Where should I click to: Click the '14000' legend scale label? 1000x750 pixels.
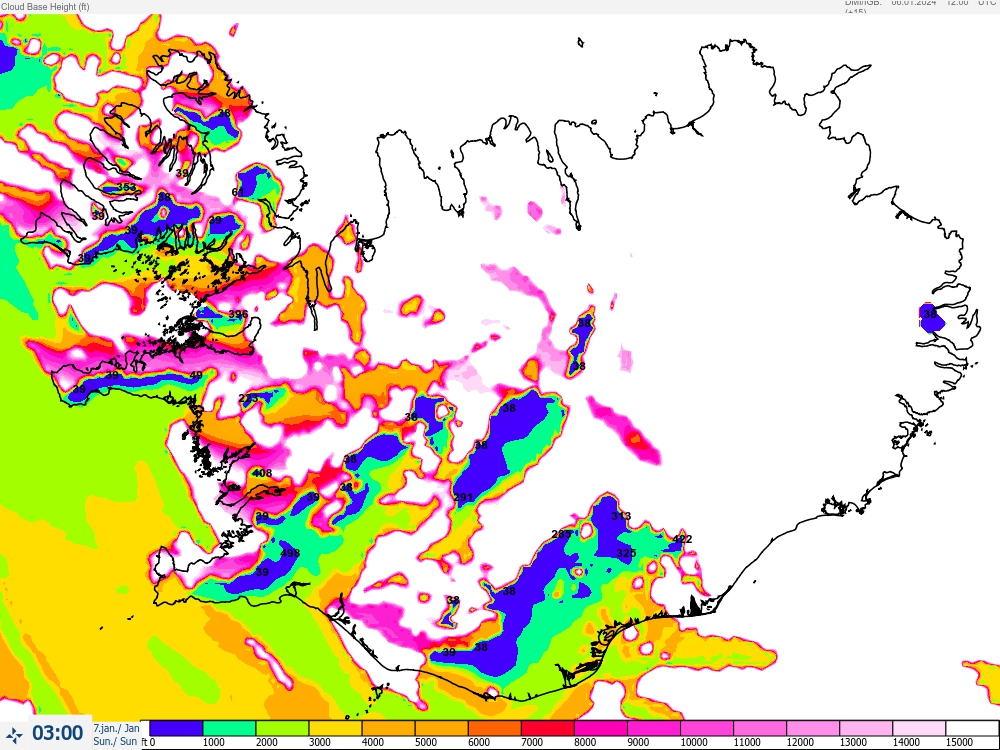point(906,742)
